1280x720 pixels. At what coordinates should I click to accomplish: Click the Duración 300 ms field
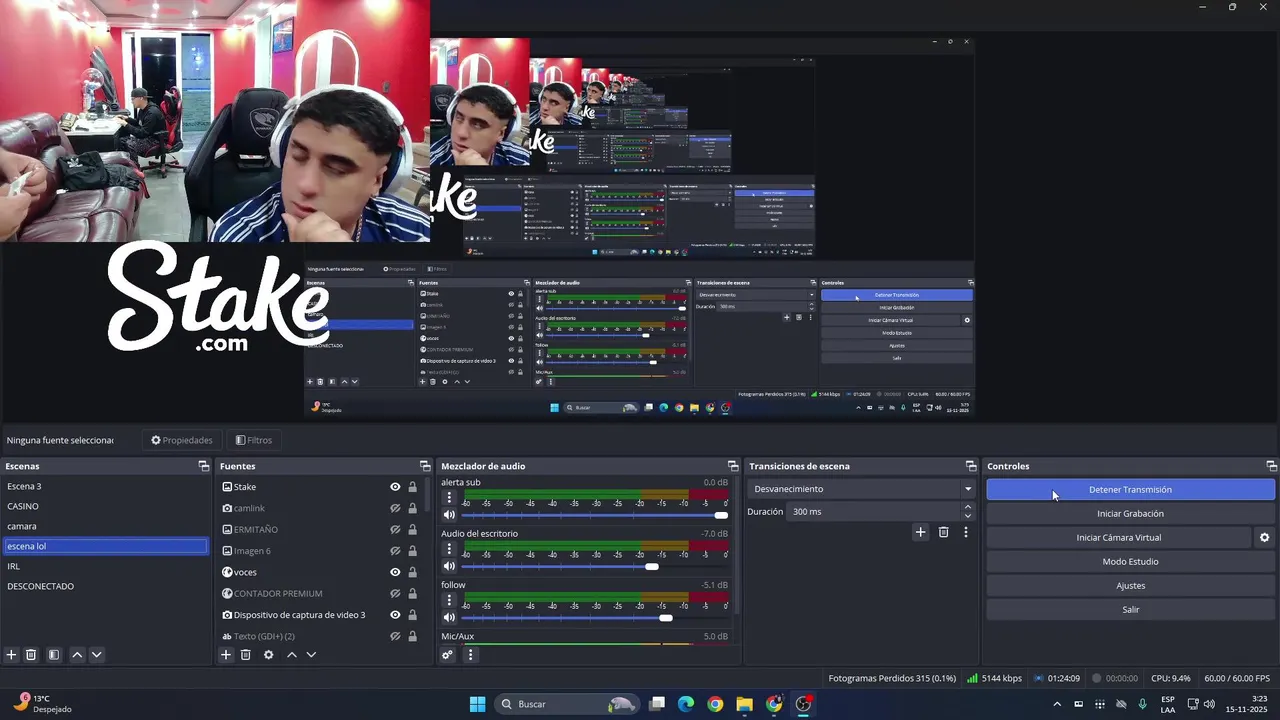coord(875,512)
